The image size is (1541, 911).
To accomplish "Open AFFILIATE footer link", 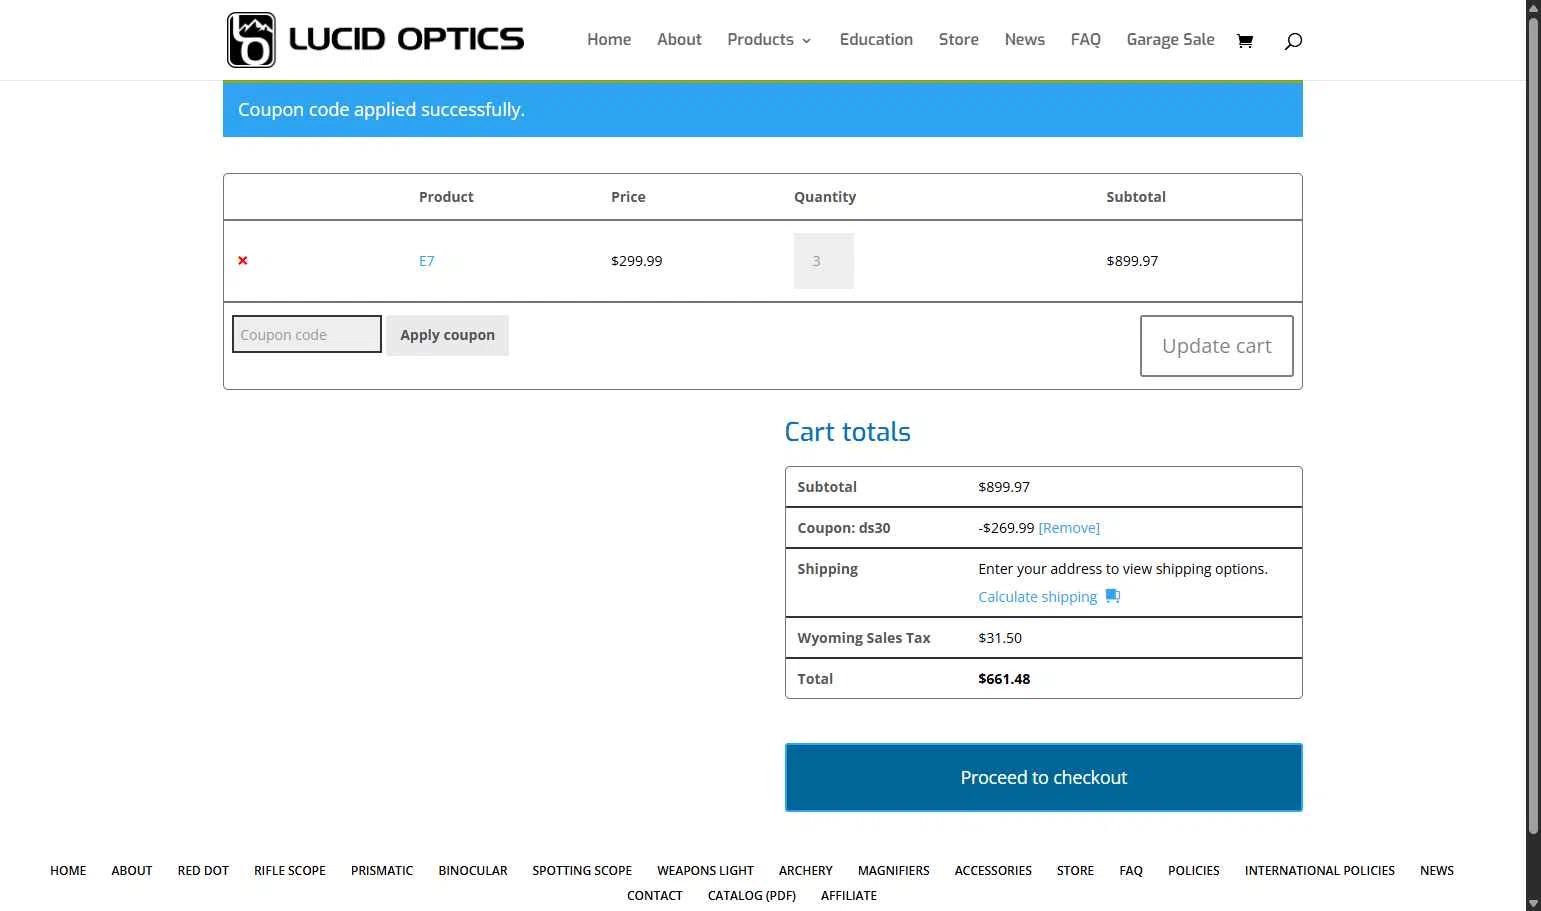I will click(849, 896).
